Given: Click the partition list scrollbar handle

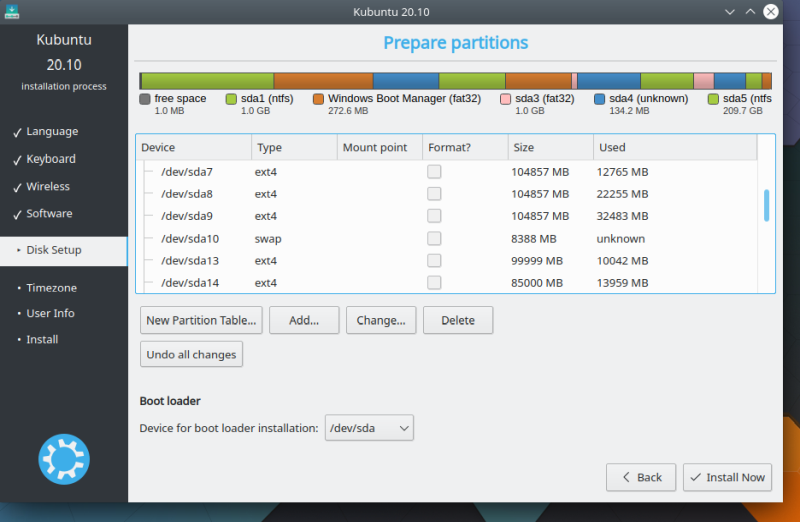Looking at the screenshot, I should [766, 206].
